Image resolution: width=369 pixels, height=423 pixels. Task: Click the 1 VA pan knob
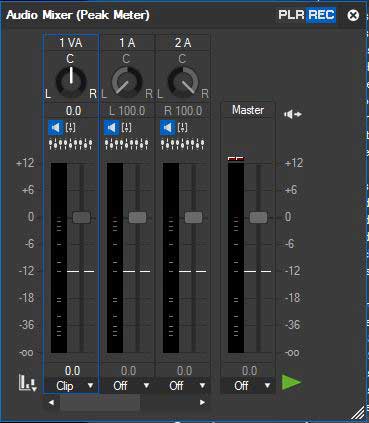(71, 82)
